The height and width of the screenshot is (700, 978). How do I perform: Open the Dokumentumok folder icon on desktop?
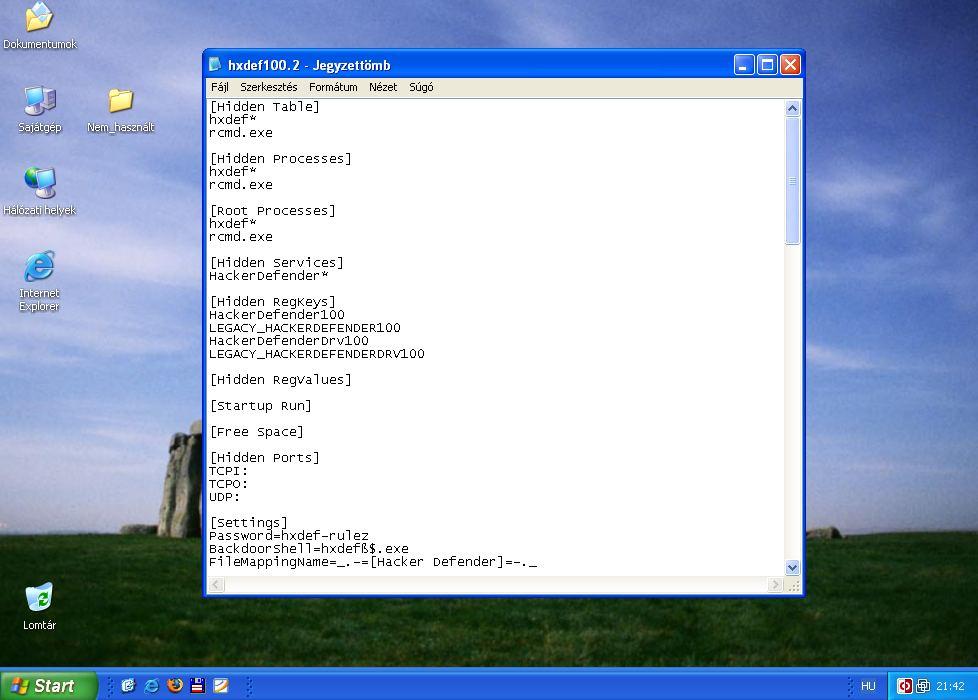point(39,17)
